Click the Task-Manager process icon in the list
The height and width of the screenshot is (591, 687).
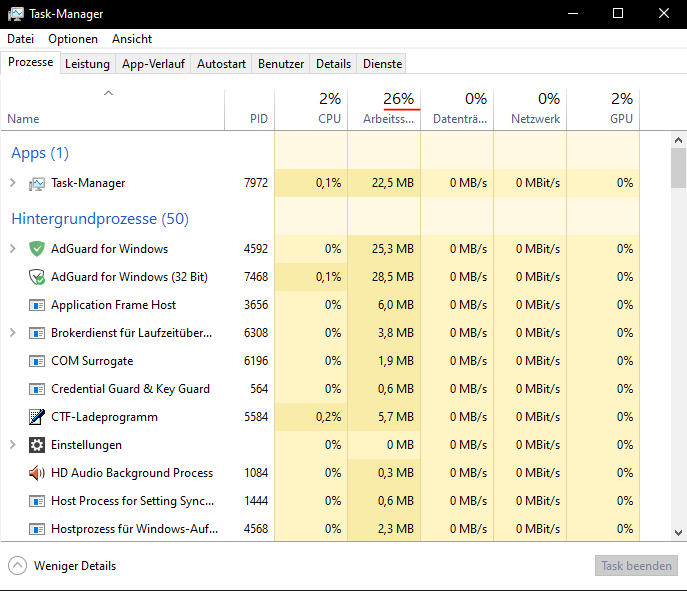[37, 183]
